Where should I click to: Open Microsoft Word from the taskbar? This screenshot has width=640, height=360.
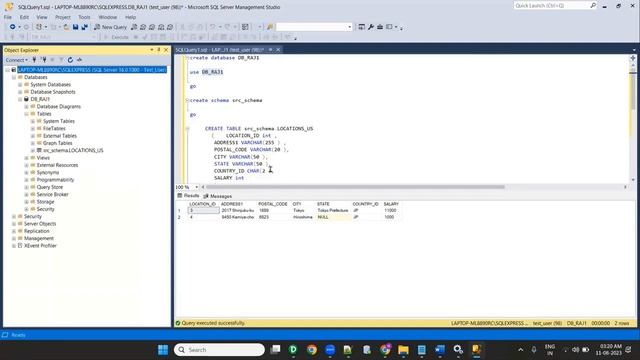coord(440,350)
